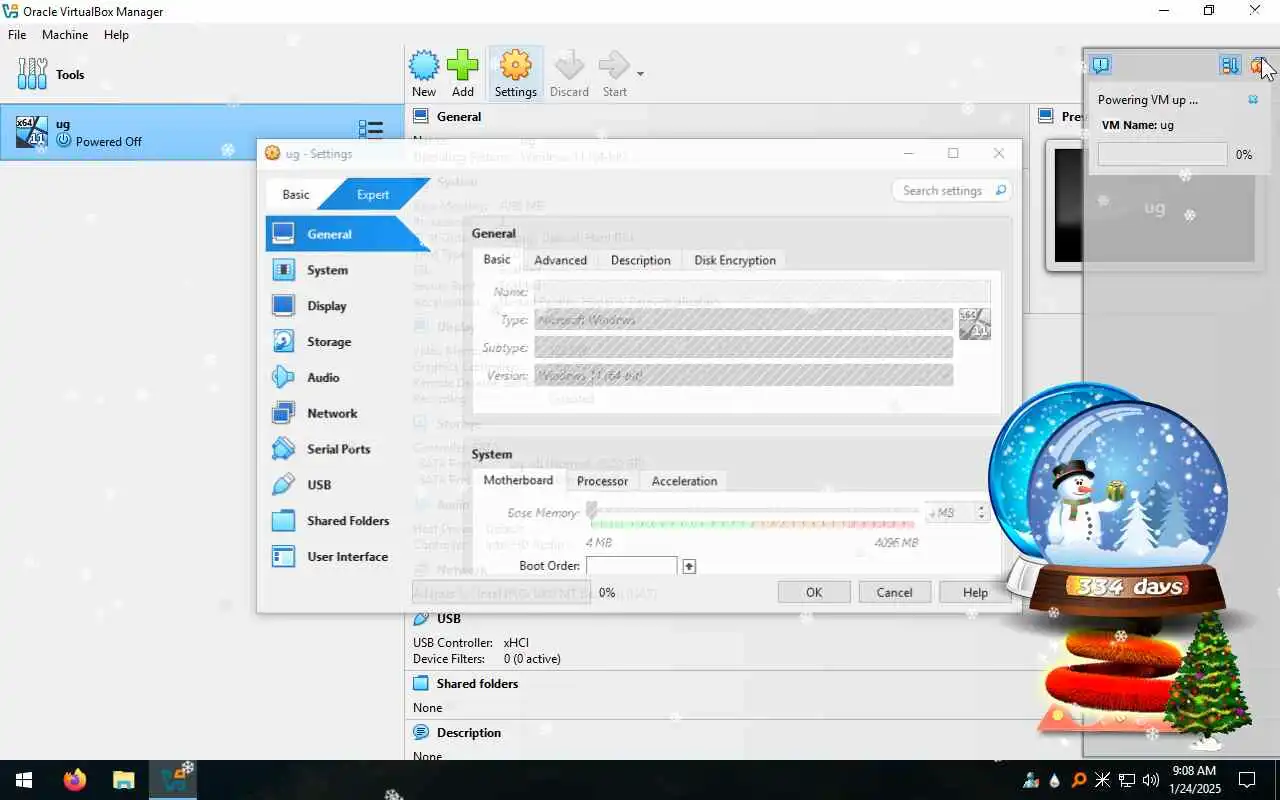Click the Windows 11 OS type icon

tap(974, 324)
